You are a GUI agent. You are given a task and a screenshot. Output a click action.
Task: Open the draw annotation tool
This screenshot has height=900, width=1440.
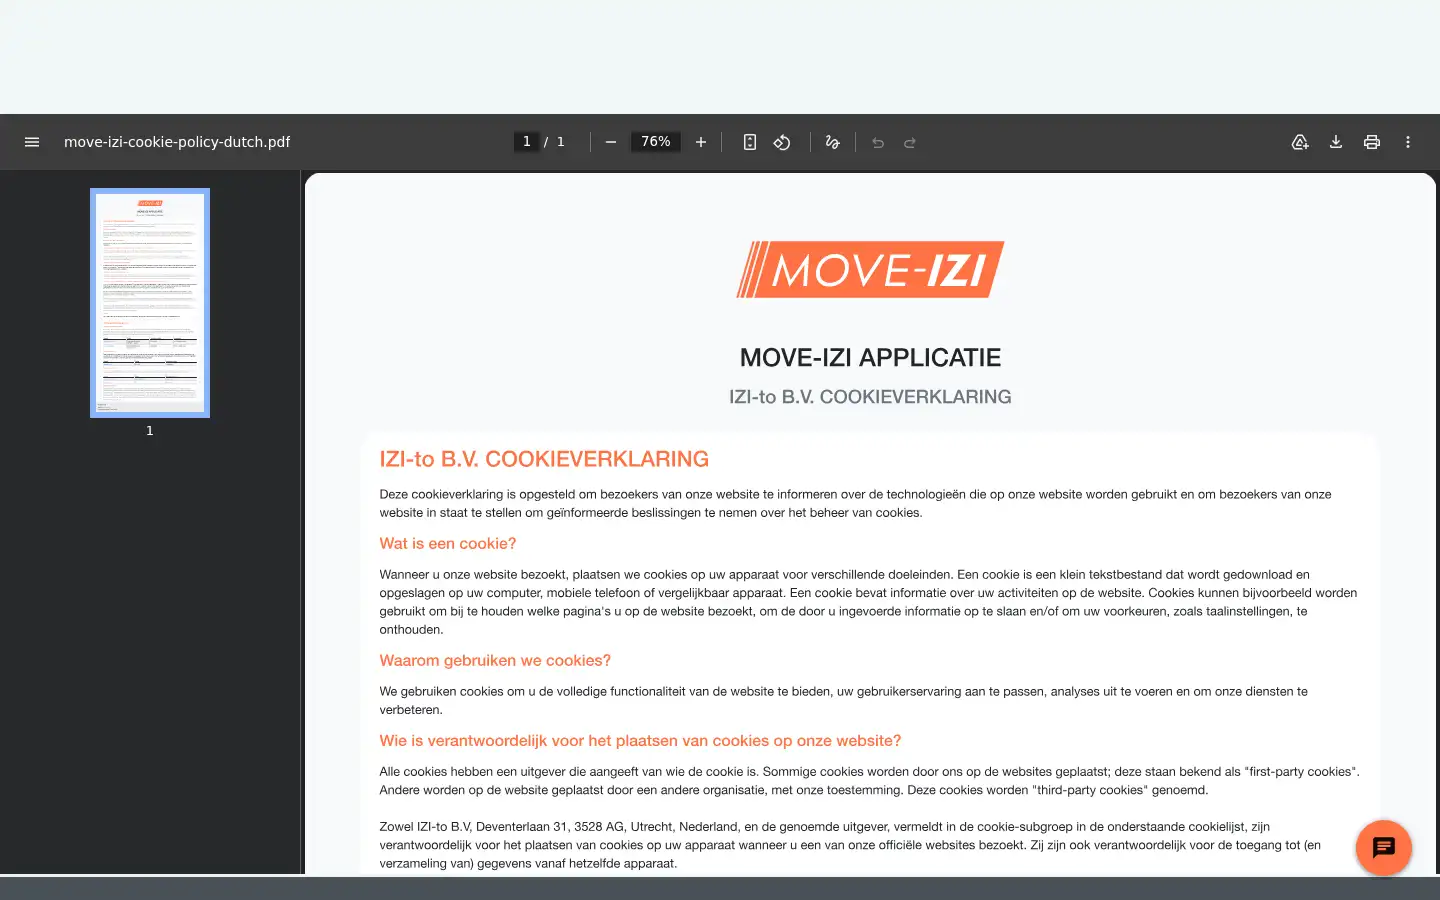click(x=832, y=142)
